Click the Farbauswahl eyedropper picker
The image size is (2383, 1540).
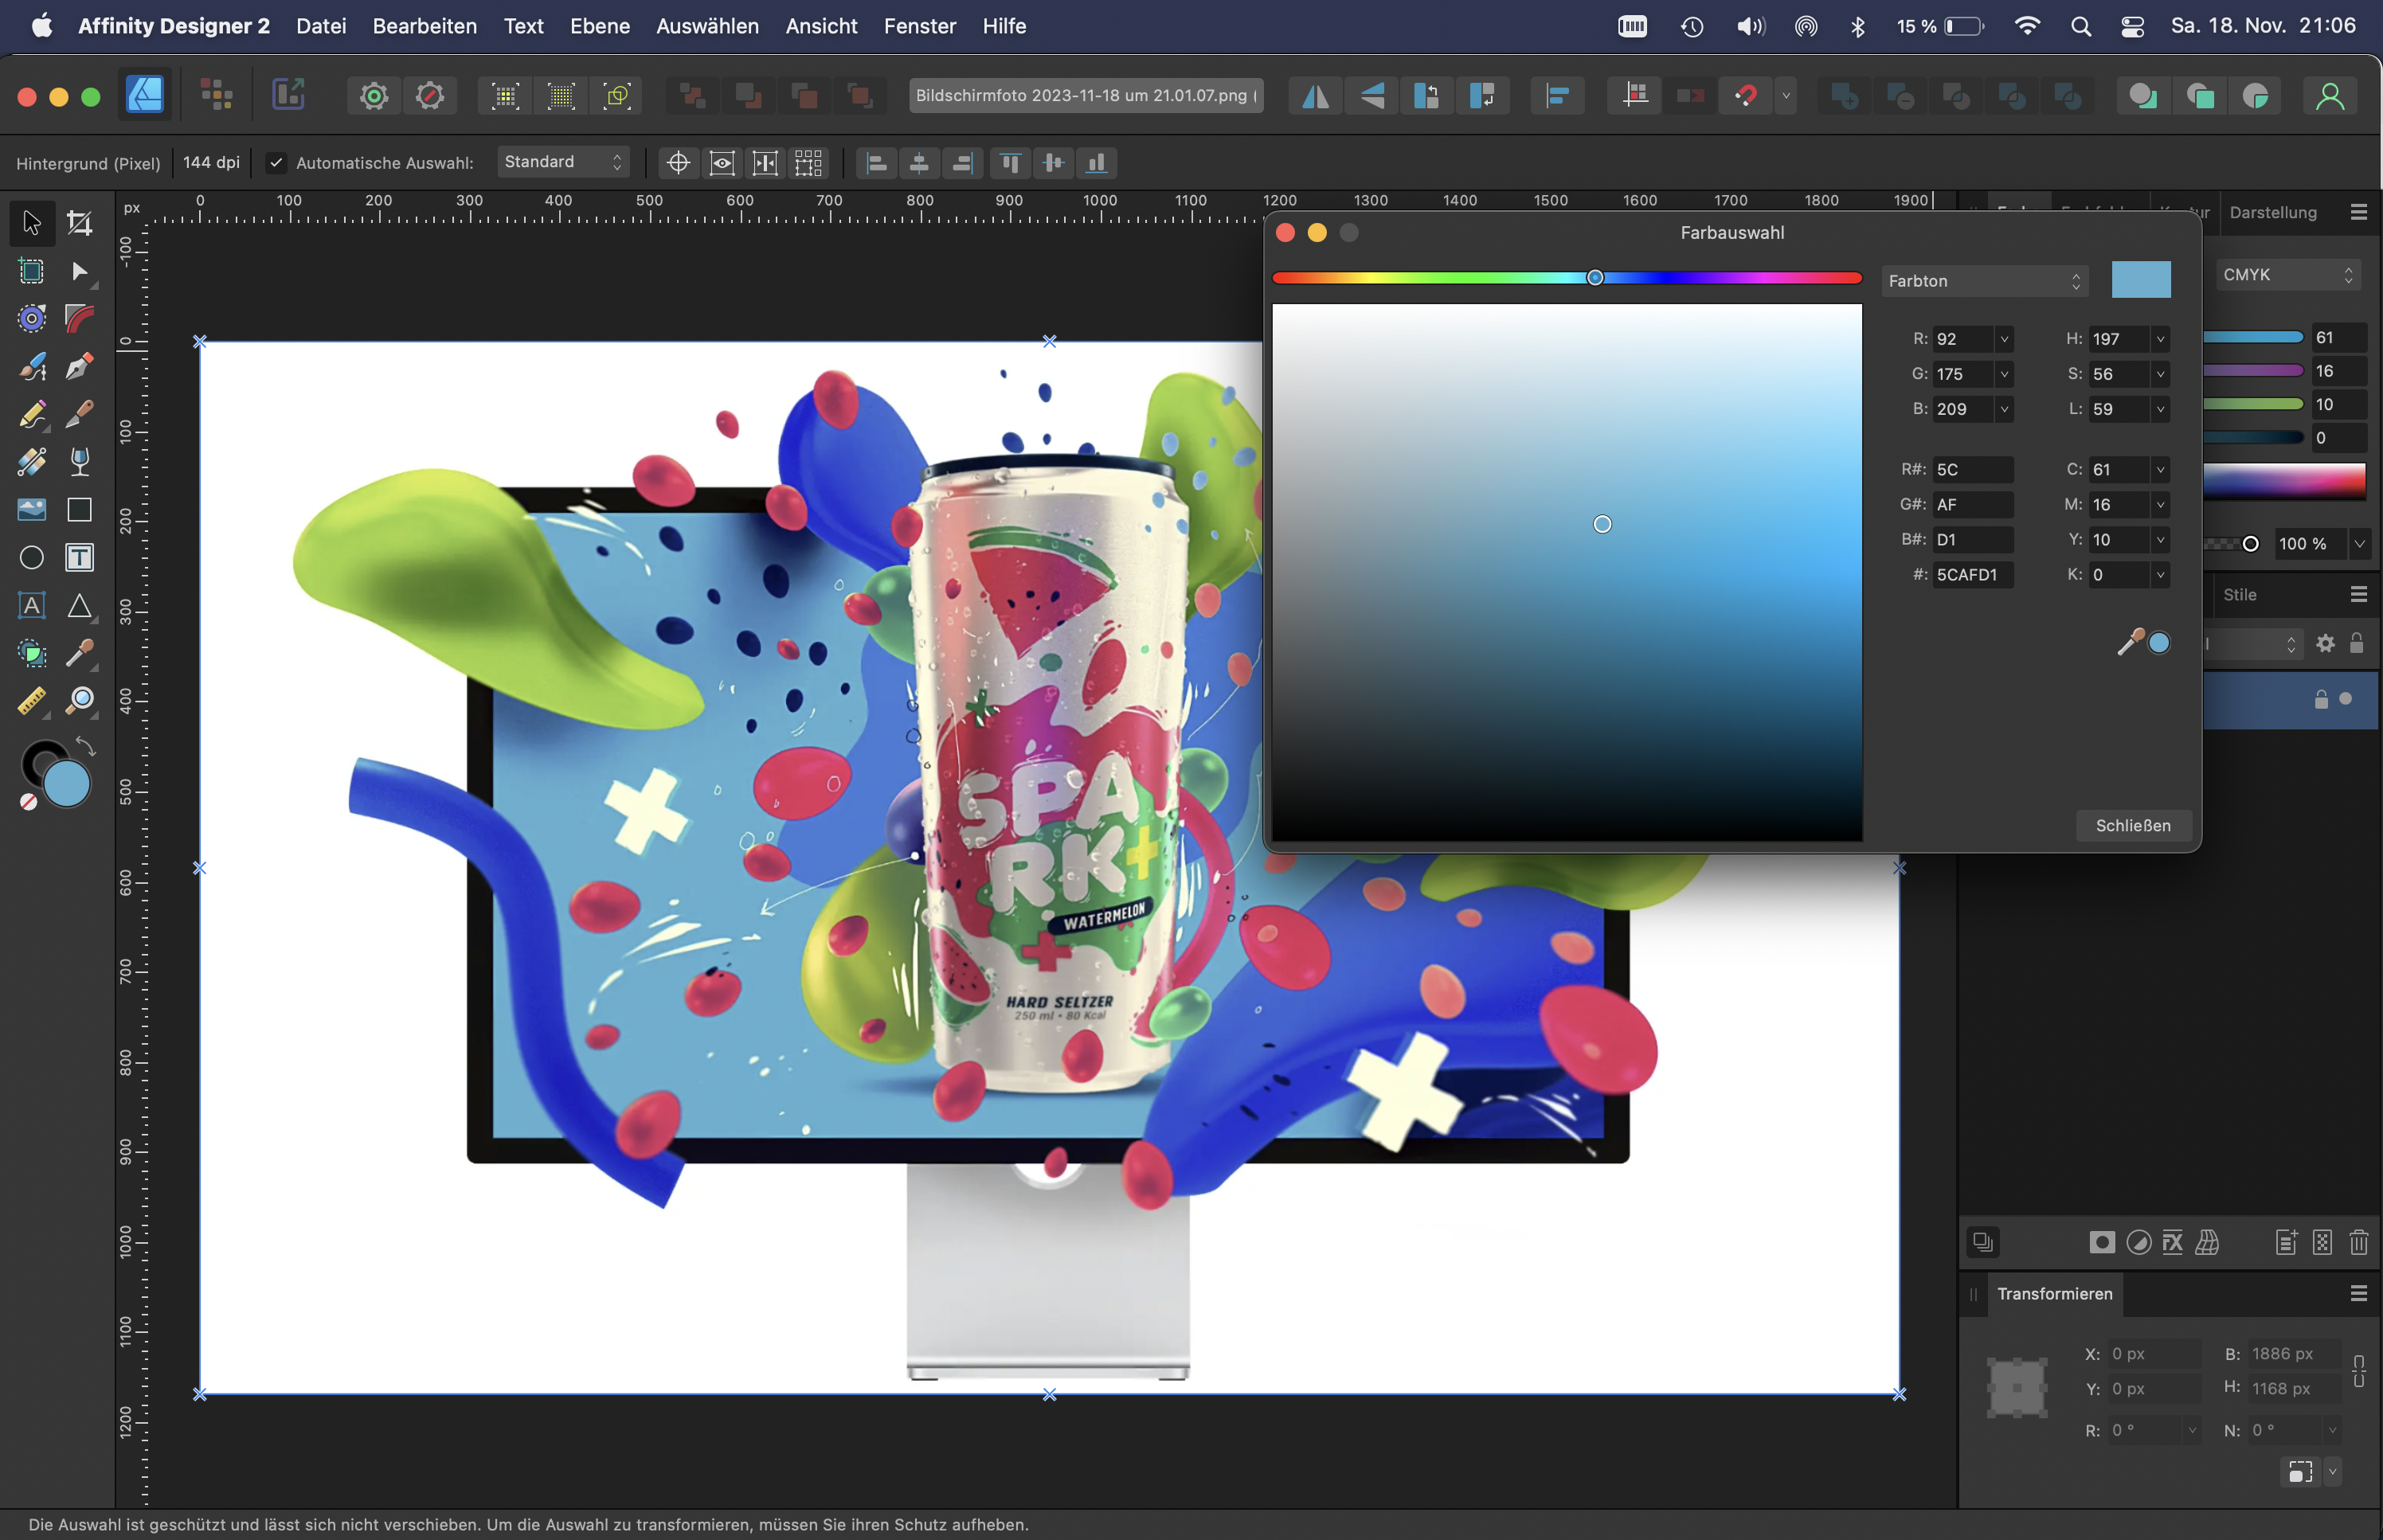pos(2130,642)
